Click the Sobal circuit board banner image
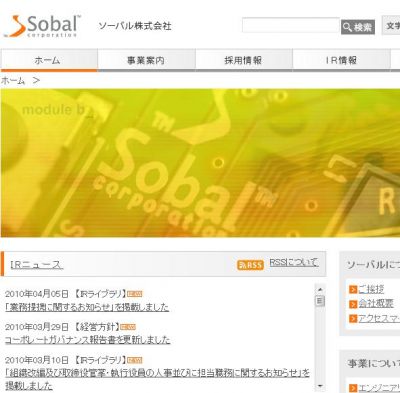 pos(200,163)
